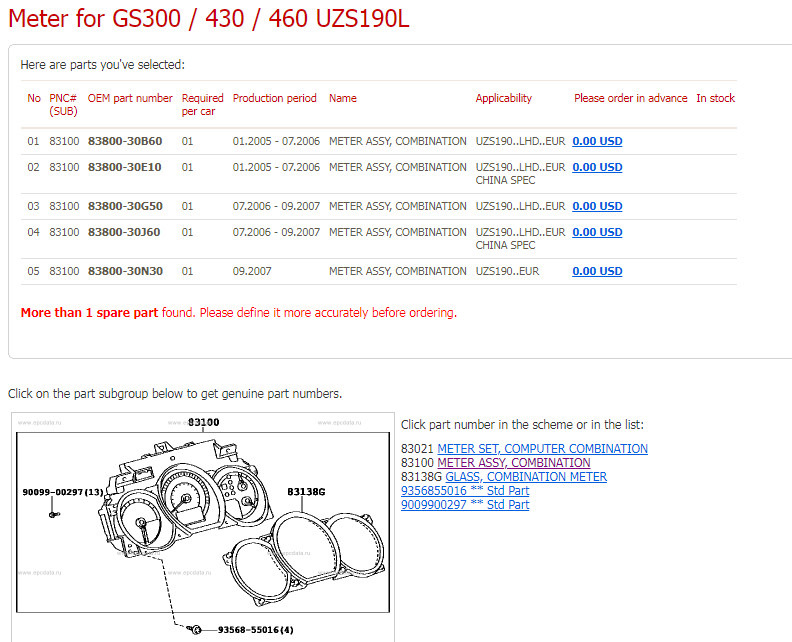Select the Required per car header
This screenshot has width=792, height=642.
click(x=203, y=105)
